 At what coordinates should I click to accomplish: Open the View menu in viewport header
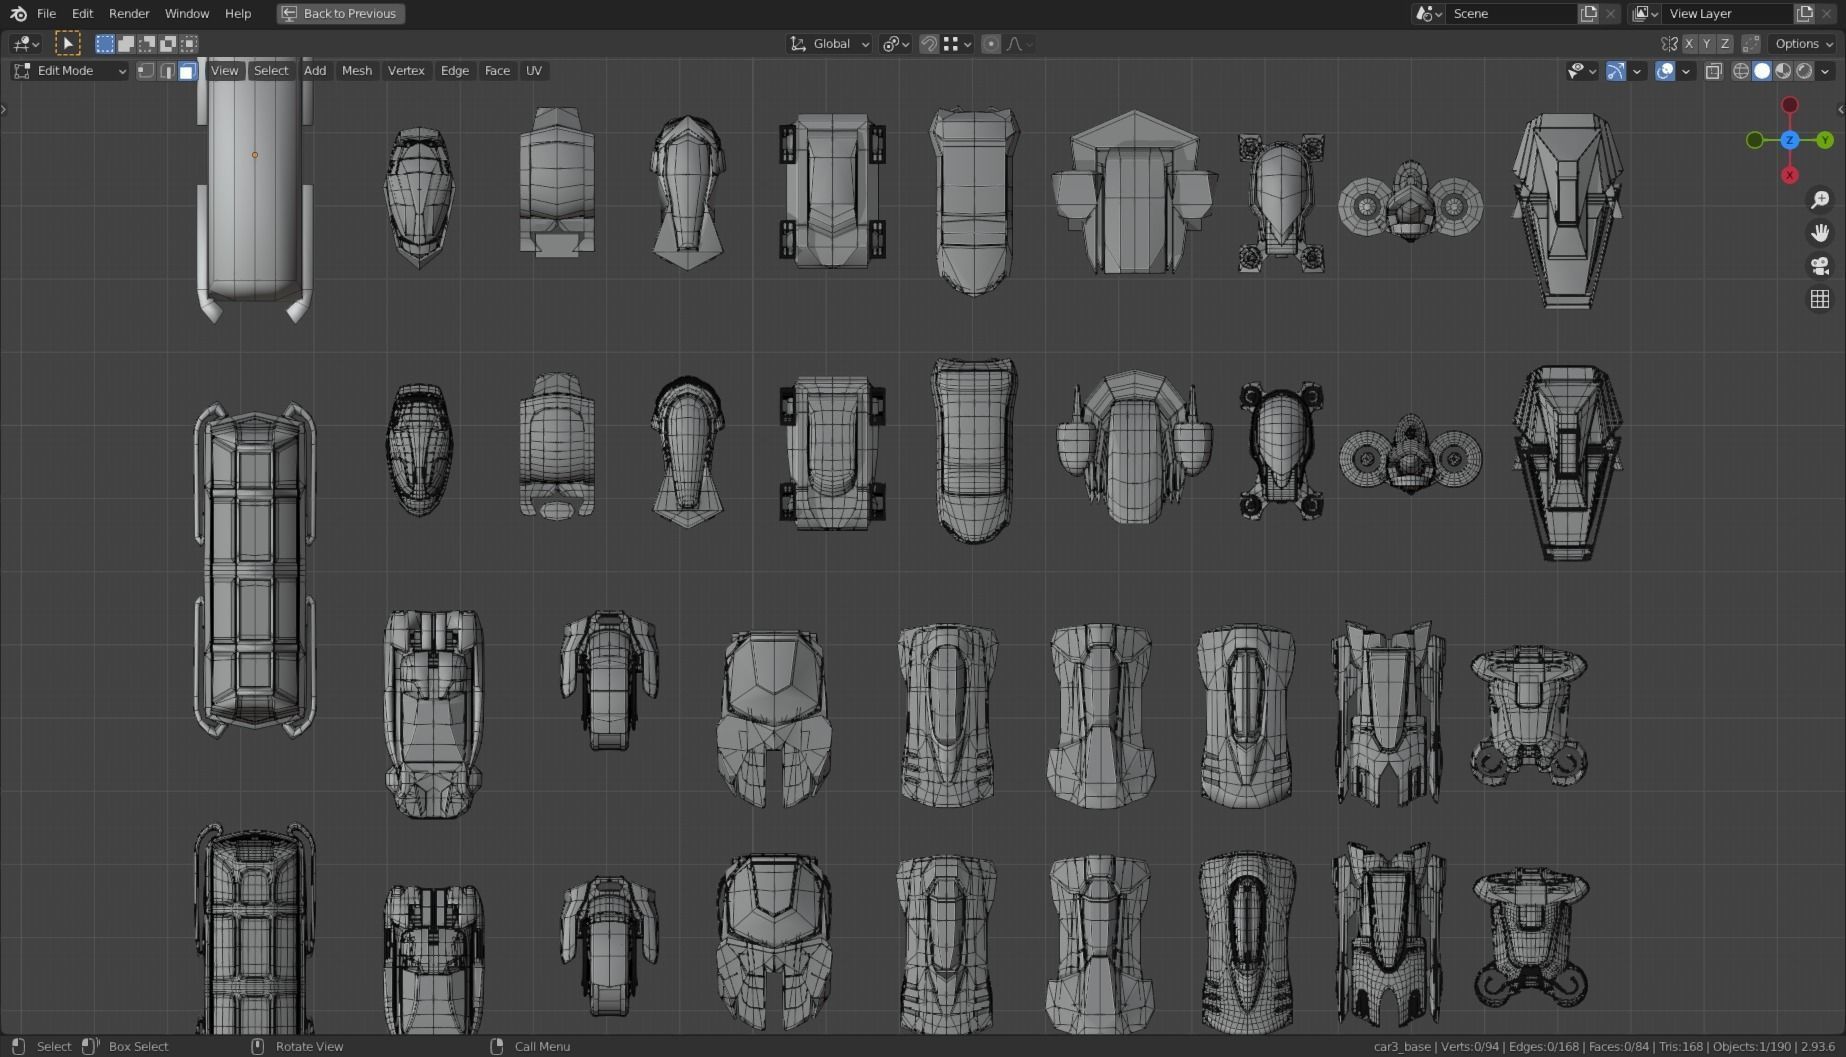(x=224, y=71)
